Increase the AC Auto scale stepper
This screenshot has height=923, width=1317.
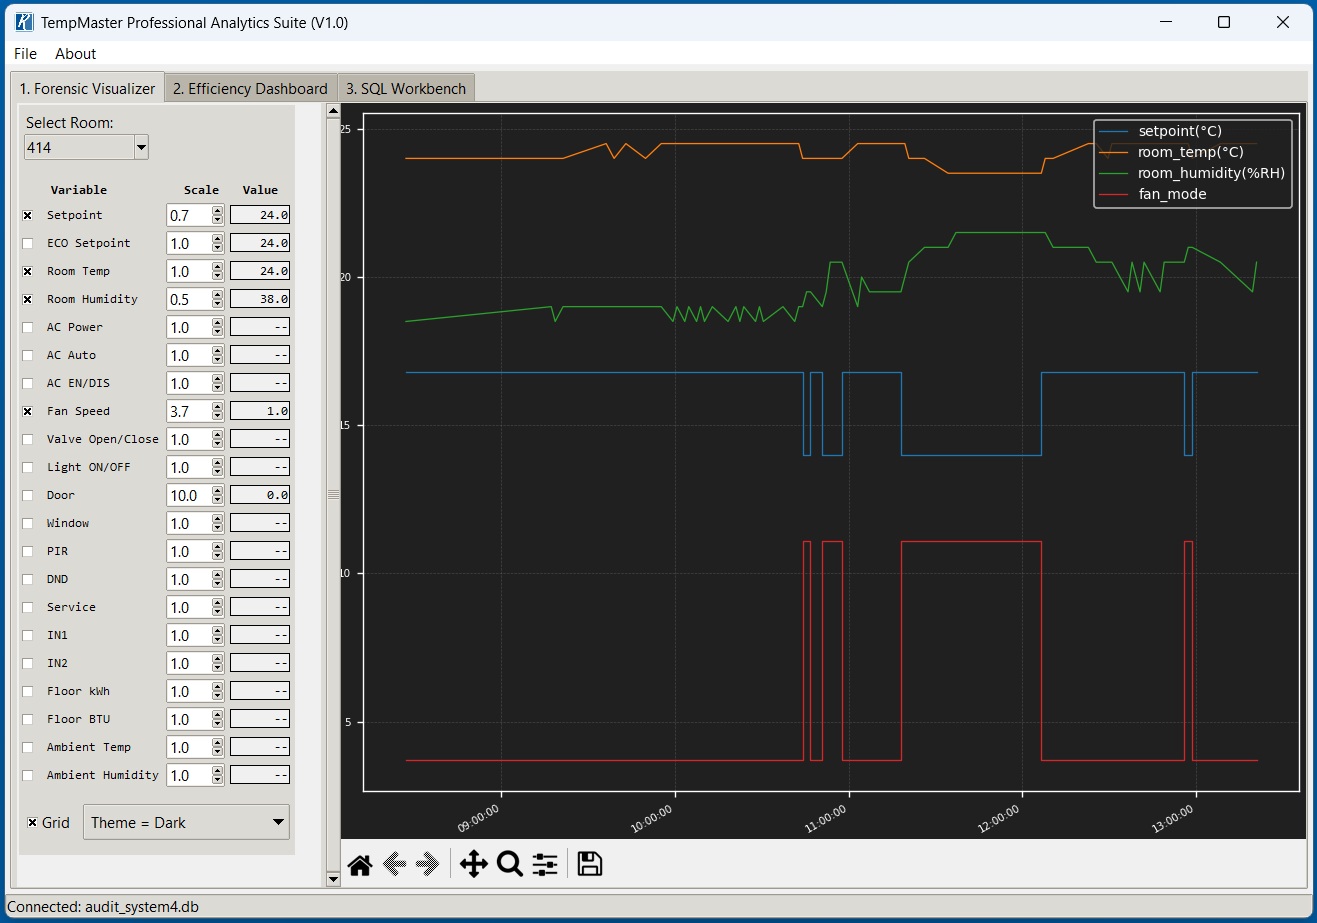218,350
